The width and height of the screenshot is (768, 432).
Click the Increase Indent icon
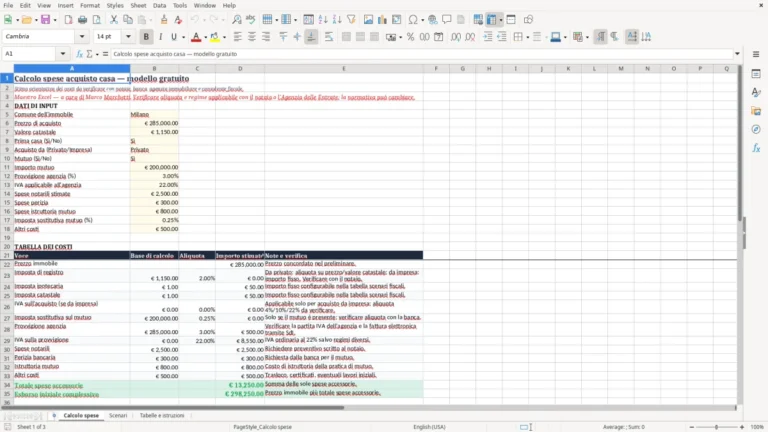[x=488, y=37]
